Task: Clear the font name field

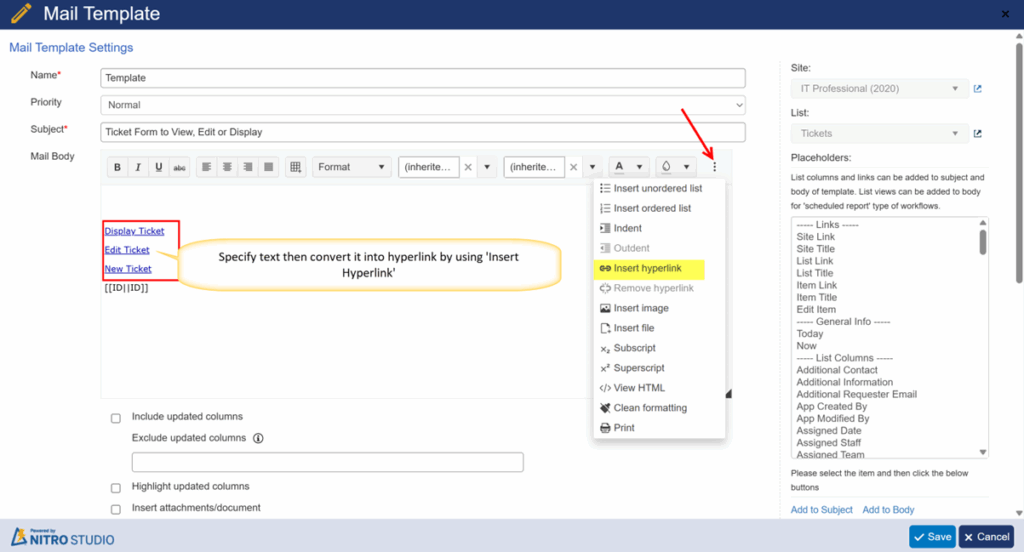Action: (468, 167)
